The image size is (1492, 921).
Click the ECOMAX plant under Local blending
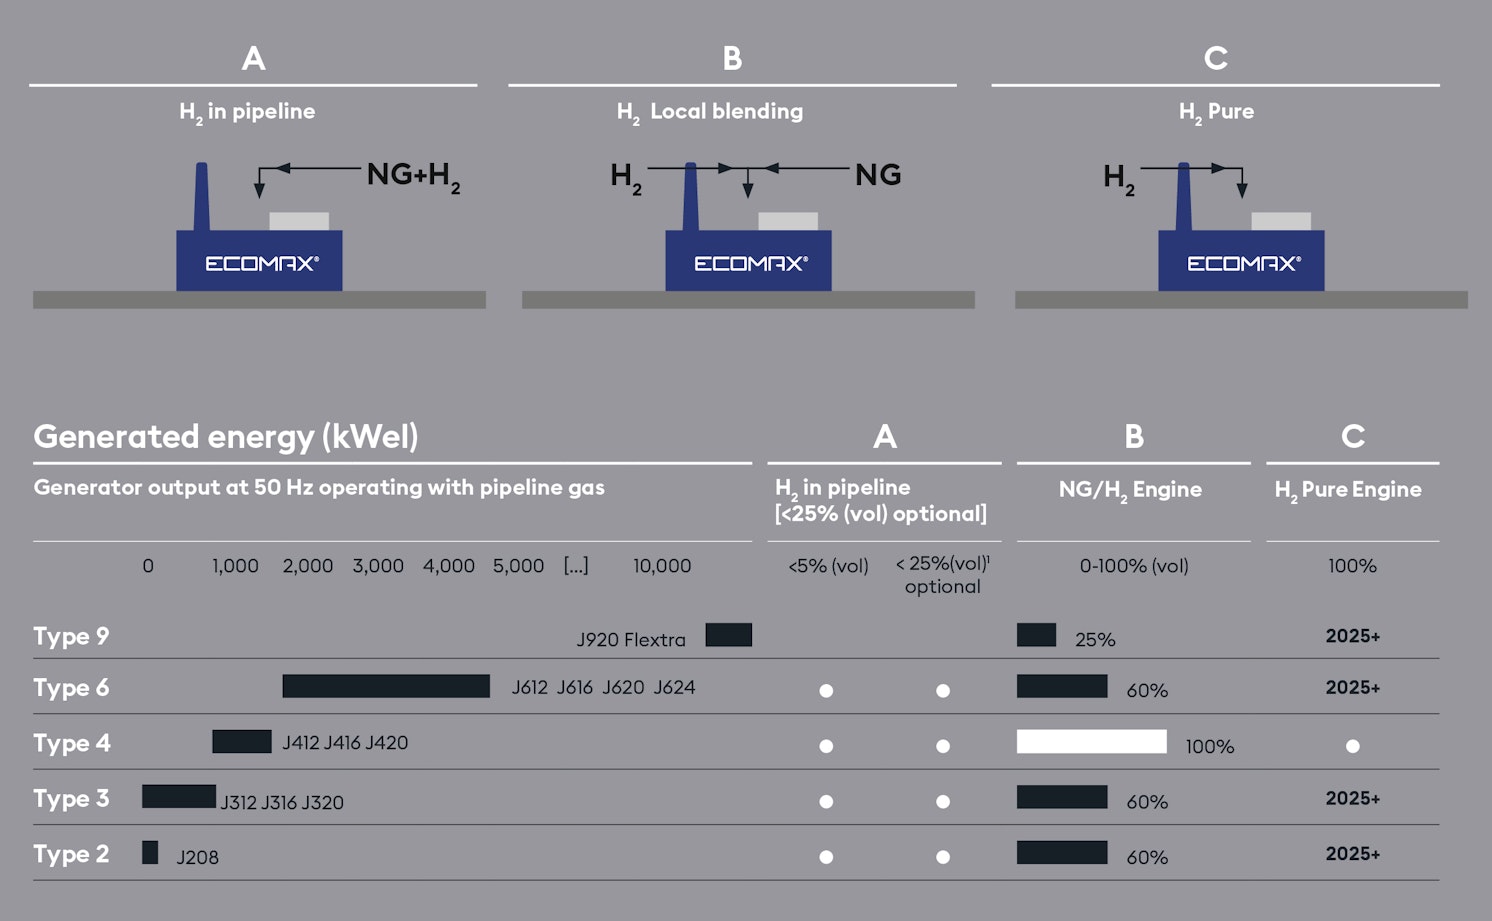click(748, 228)
